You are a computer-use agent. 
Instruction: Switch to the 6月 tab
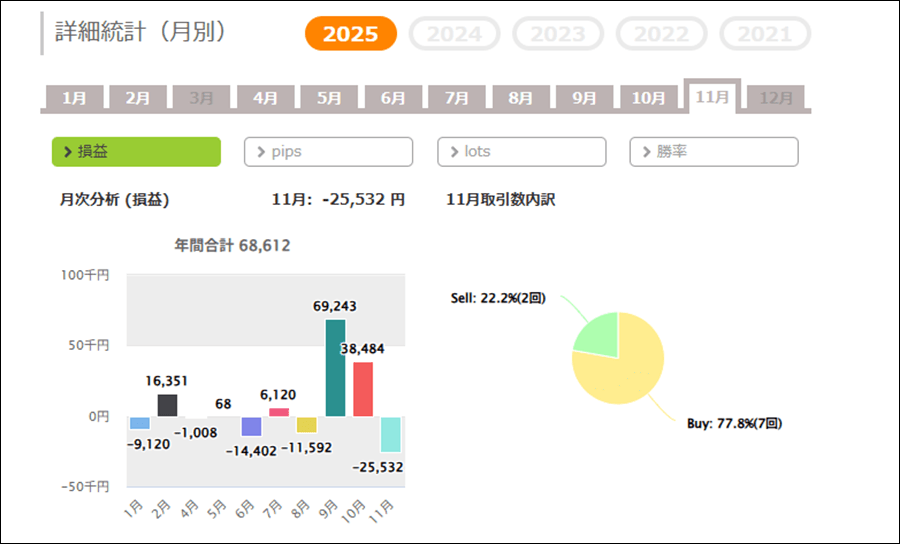(393, 98)
